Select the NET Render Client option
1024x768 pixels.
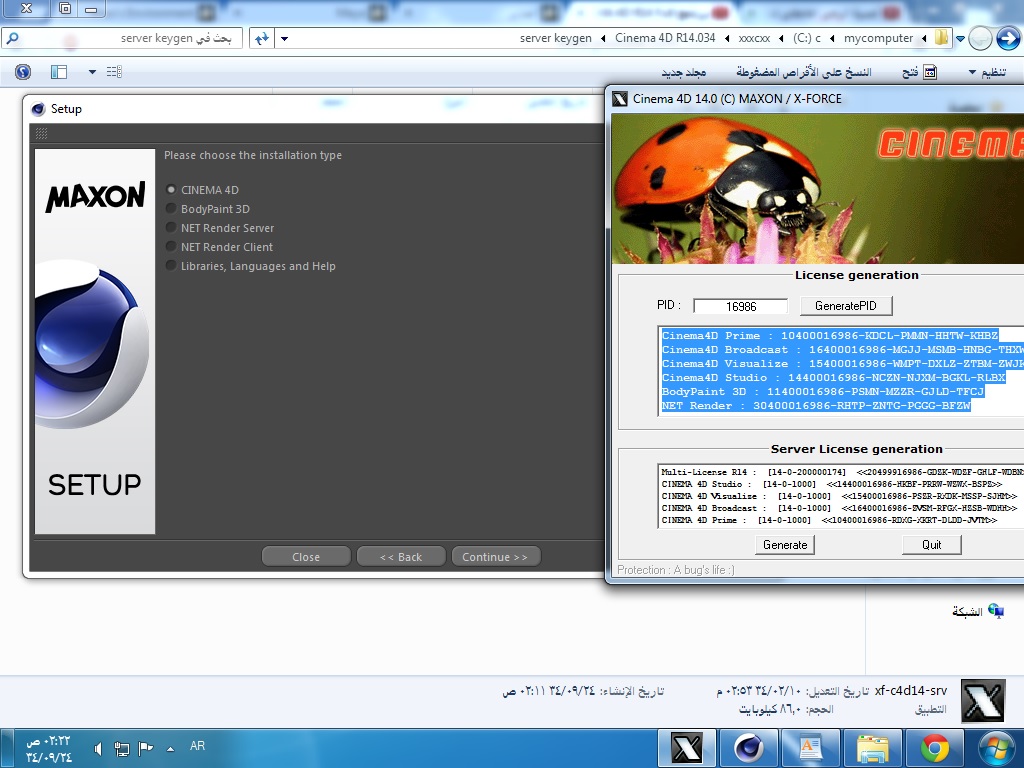pos(171,247)
